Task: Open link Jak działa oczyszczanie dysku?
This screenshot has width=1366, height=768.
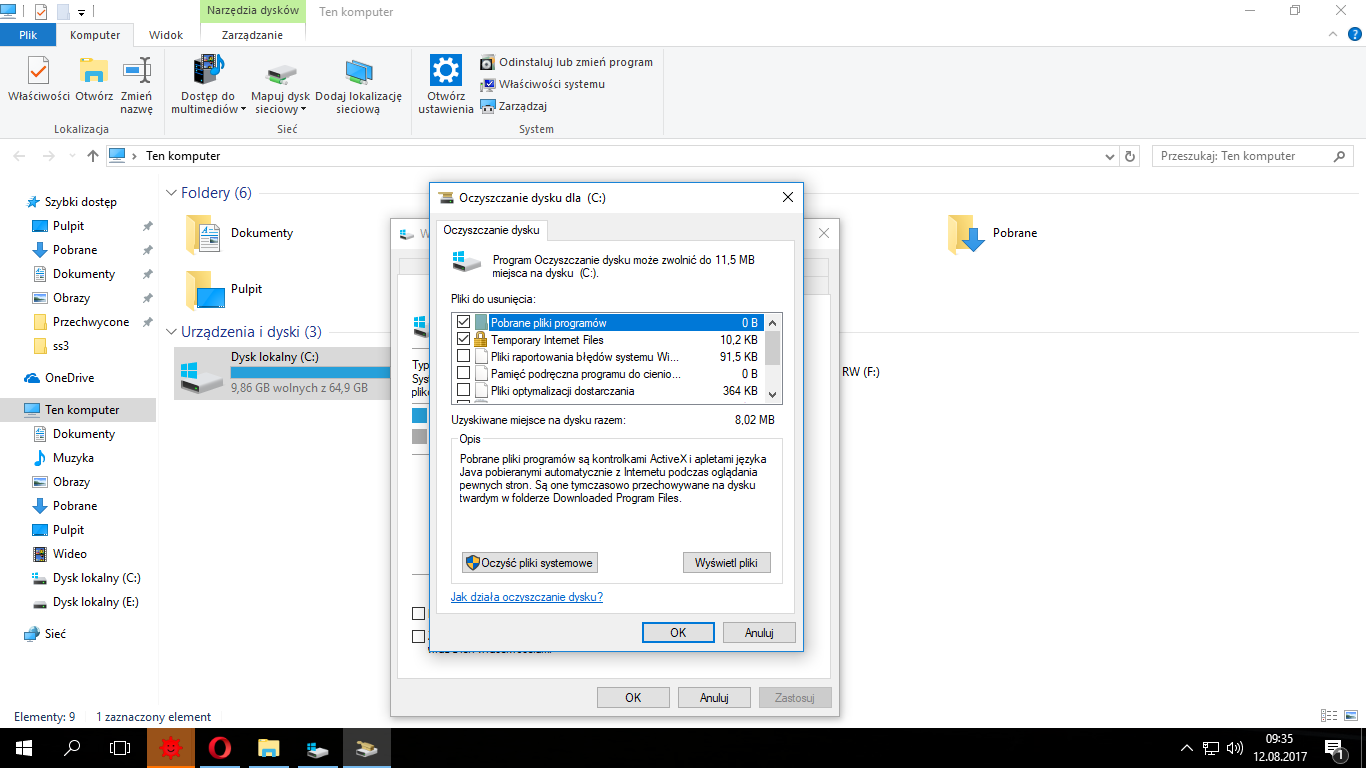Action: 527,597
